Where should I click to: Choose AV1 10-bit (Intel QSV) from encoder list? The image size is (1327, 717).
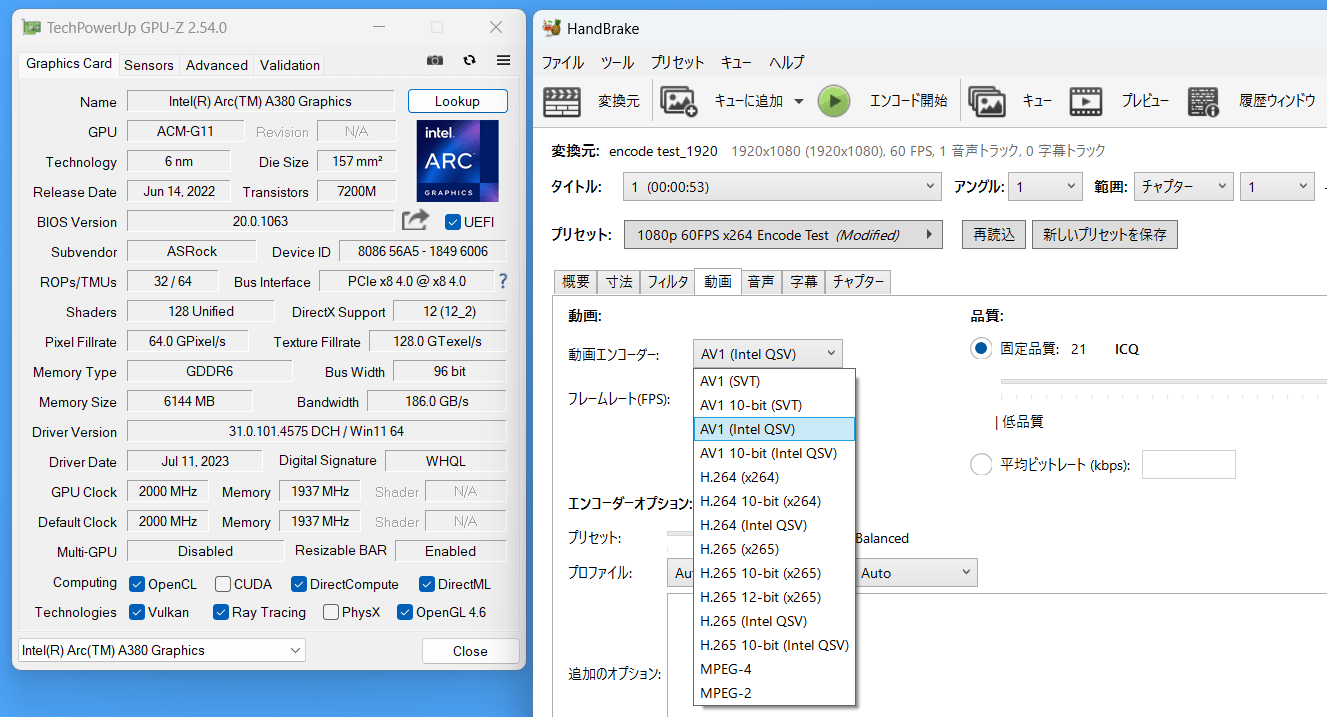(x=775, y=453)
